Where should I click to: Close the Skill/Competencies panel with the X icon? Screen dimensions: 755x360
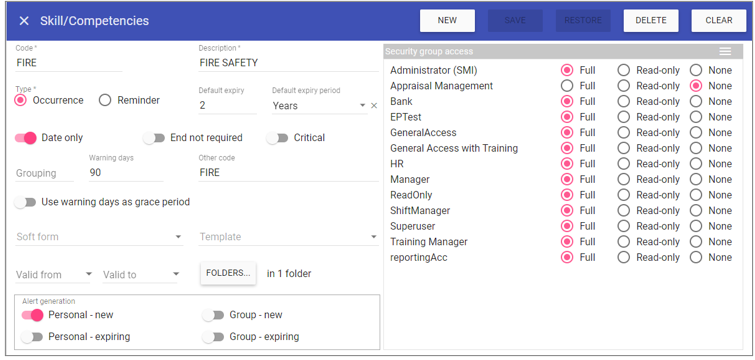click(24, 21)
